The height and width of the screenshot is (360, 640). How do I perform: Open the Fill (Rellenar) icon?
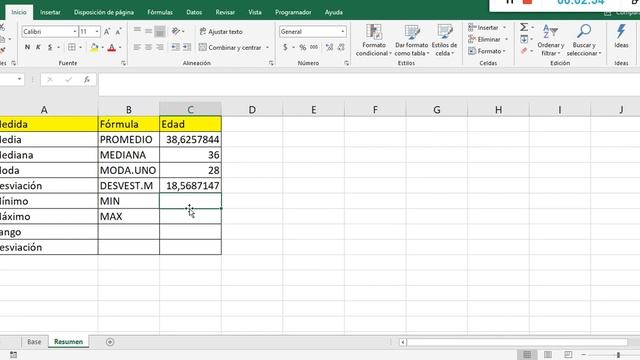[524, 39]
